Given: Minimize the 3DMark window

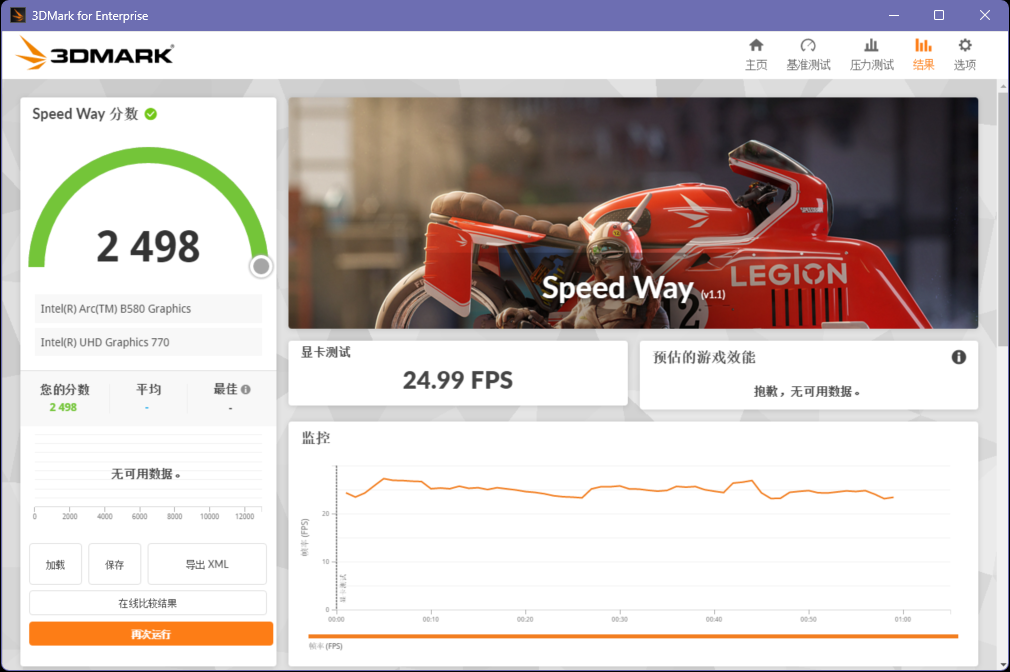Looking at the screenshot, I should (893, 15).
